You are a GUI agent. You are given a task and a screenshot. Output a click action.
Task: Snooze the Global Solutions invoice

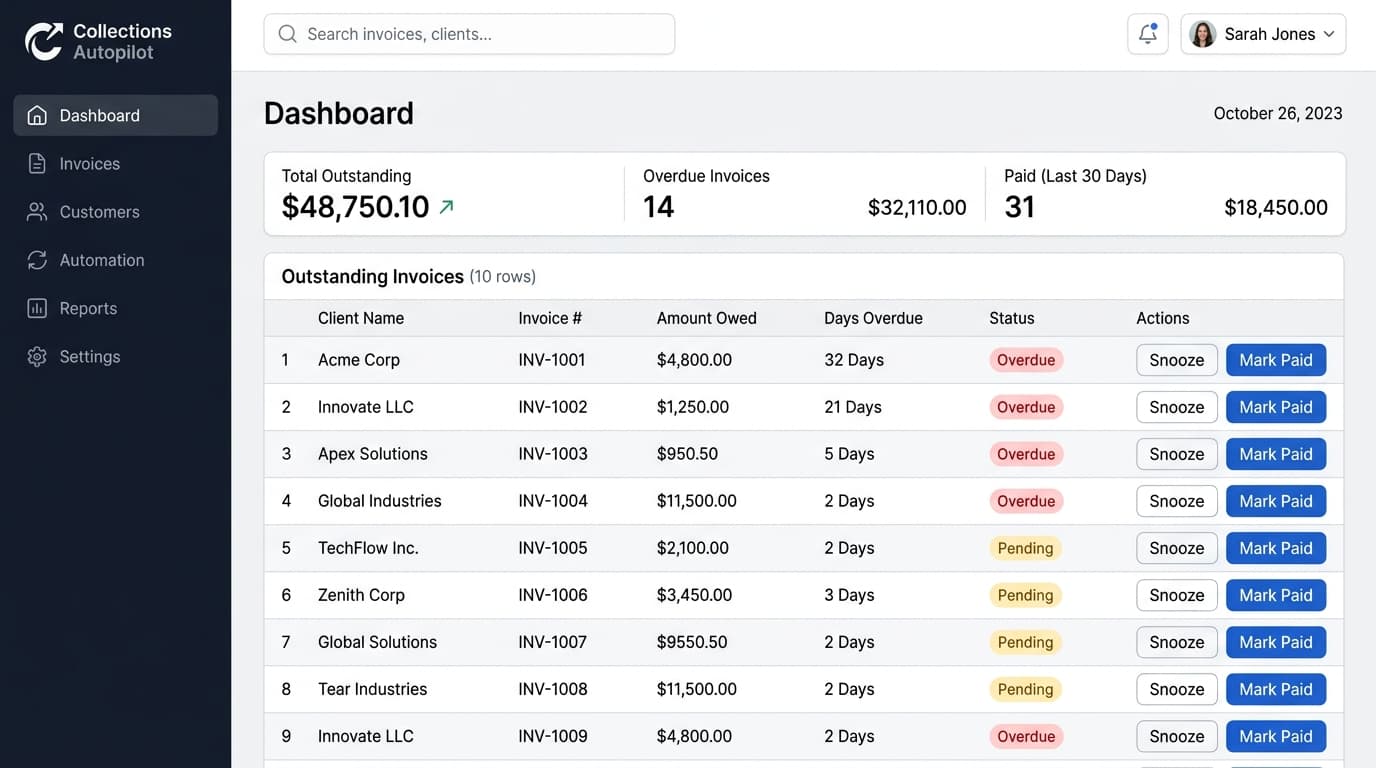pyautogui.click(x=1177, y=642)
